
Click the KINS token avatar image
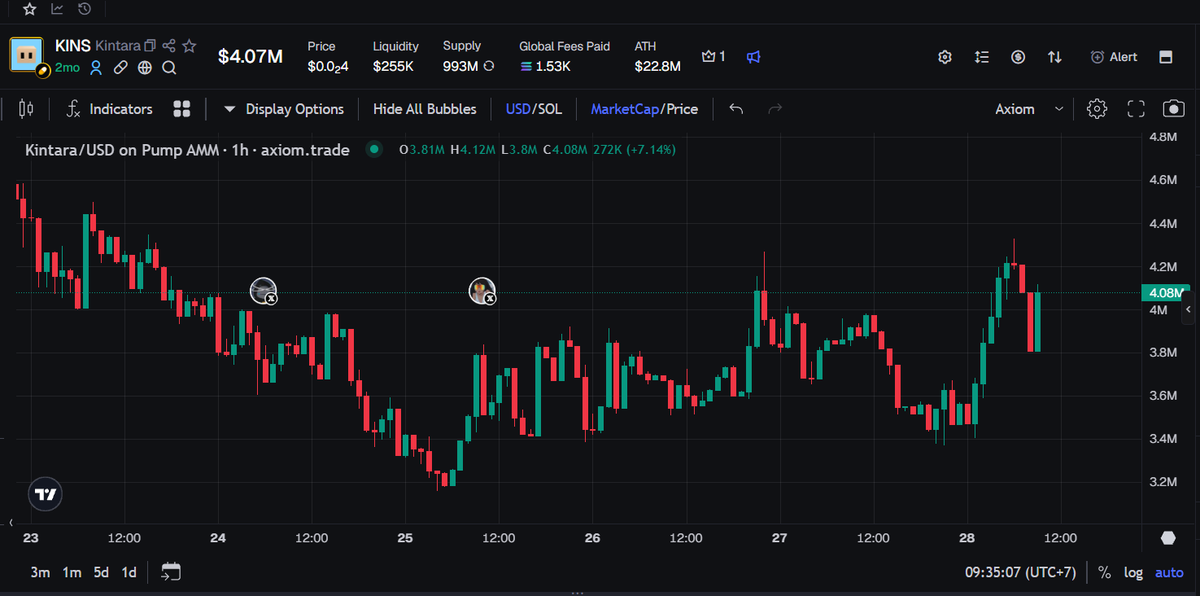coord(27,57)
